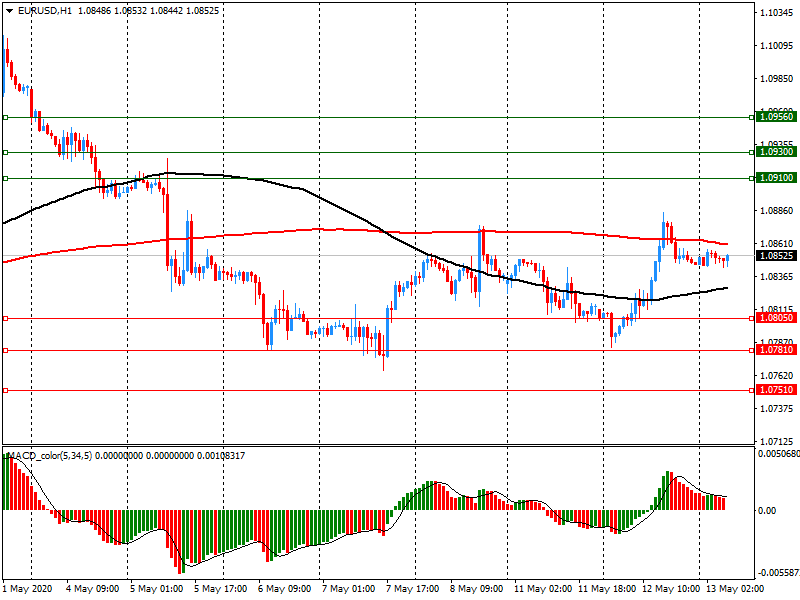
Task: Click the 7 May 17:00 time axis label
Action: click(x=412, y=589)
